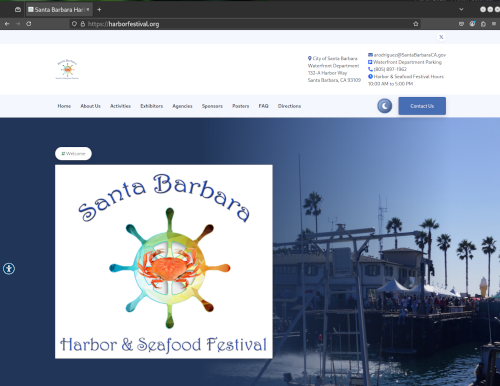Open the Sponsors menu item

212,106
